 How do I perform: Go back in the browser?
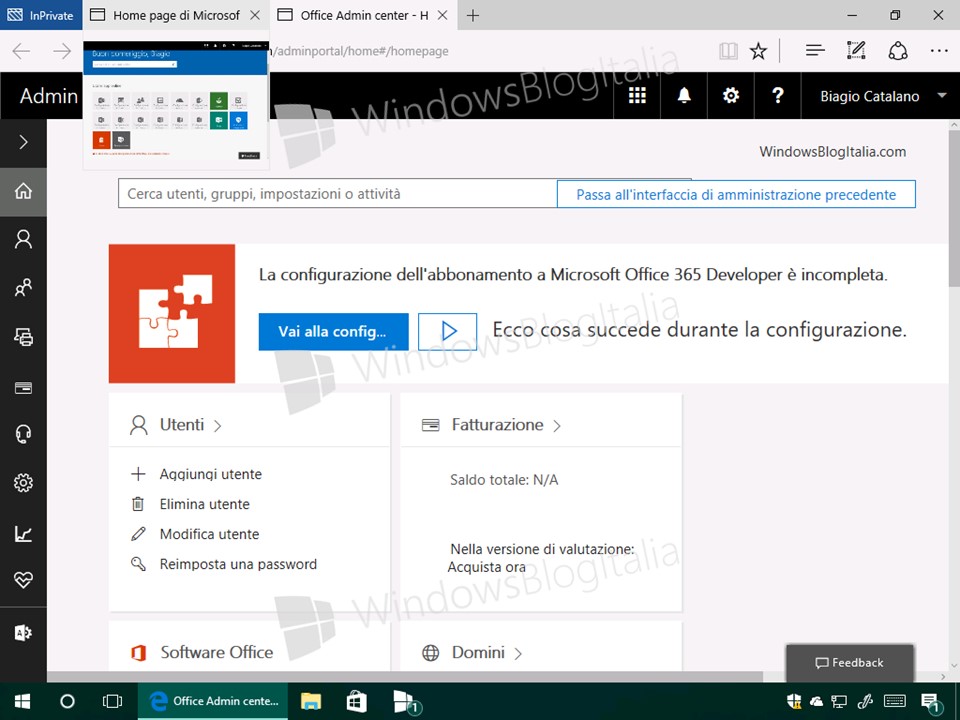coord(21,51)
